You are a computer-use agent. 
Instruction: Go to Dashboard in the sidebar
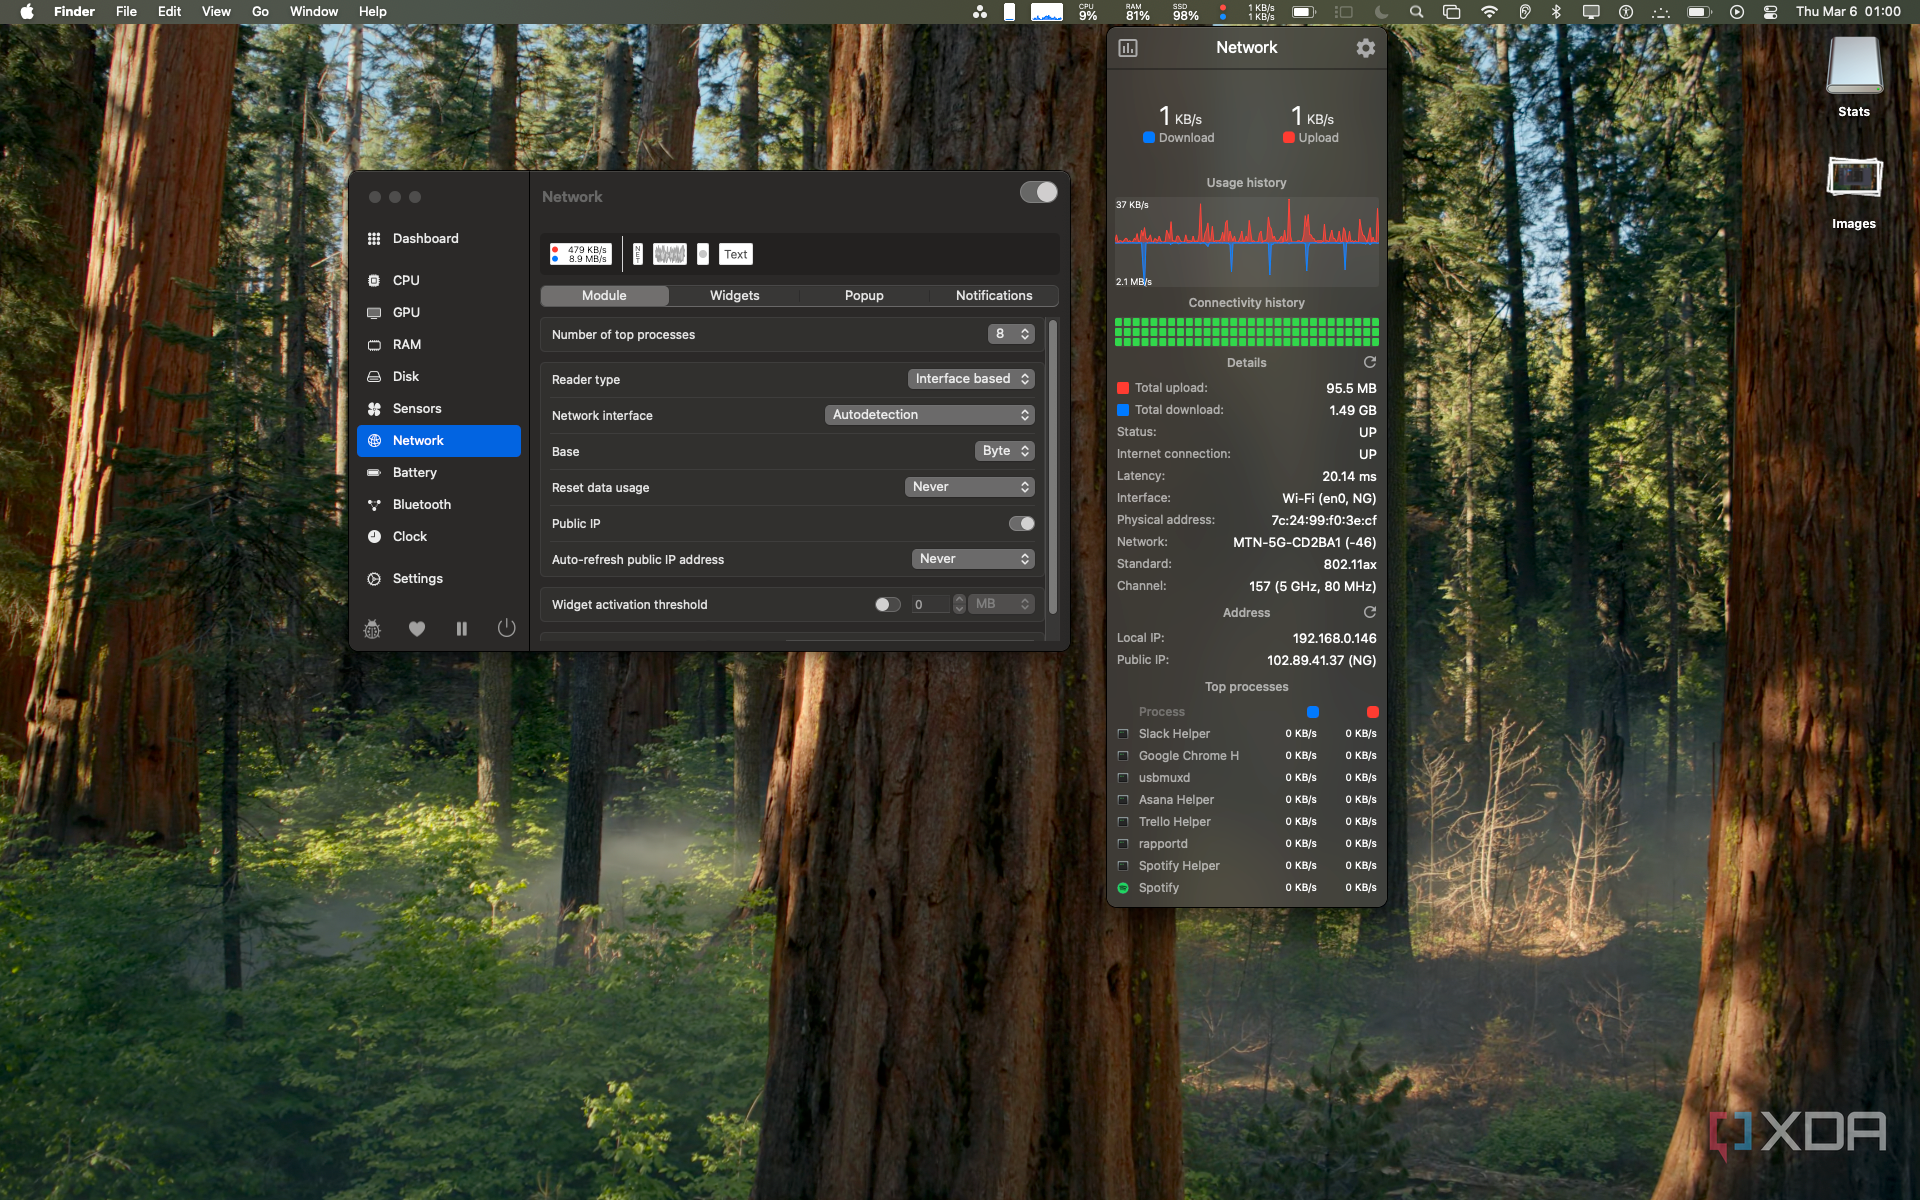pos(439,239)
